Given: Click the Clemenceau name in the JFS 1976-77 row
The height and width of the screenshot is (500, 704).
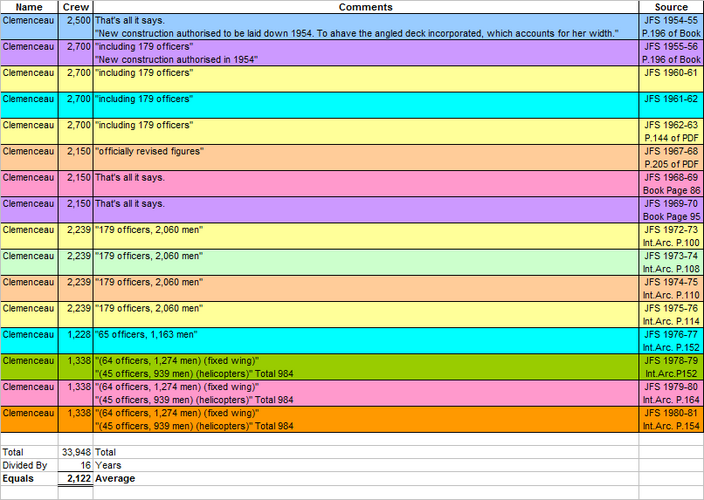Looking at the screenshot, I should click(x=28, y=335).
